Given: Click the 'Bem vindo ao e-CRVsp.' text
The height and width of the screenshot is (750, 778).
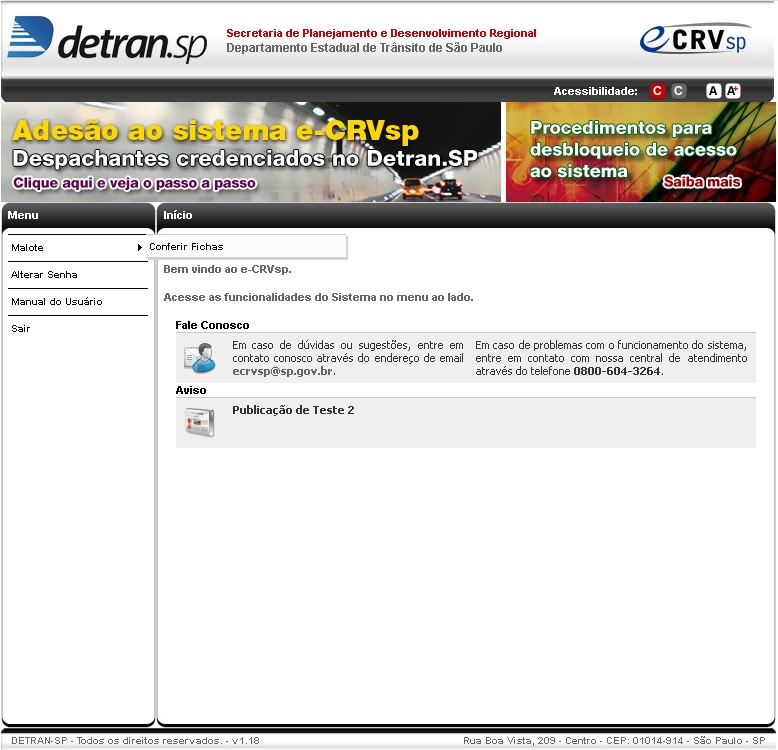Looking at the screenshot, I should point(227,269).
